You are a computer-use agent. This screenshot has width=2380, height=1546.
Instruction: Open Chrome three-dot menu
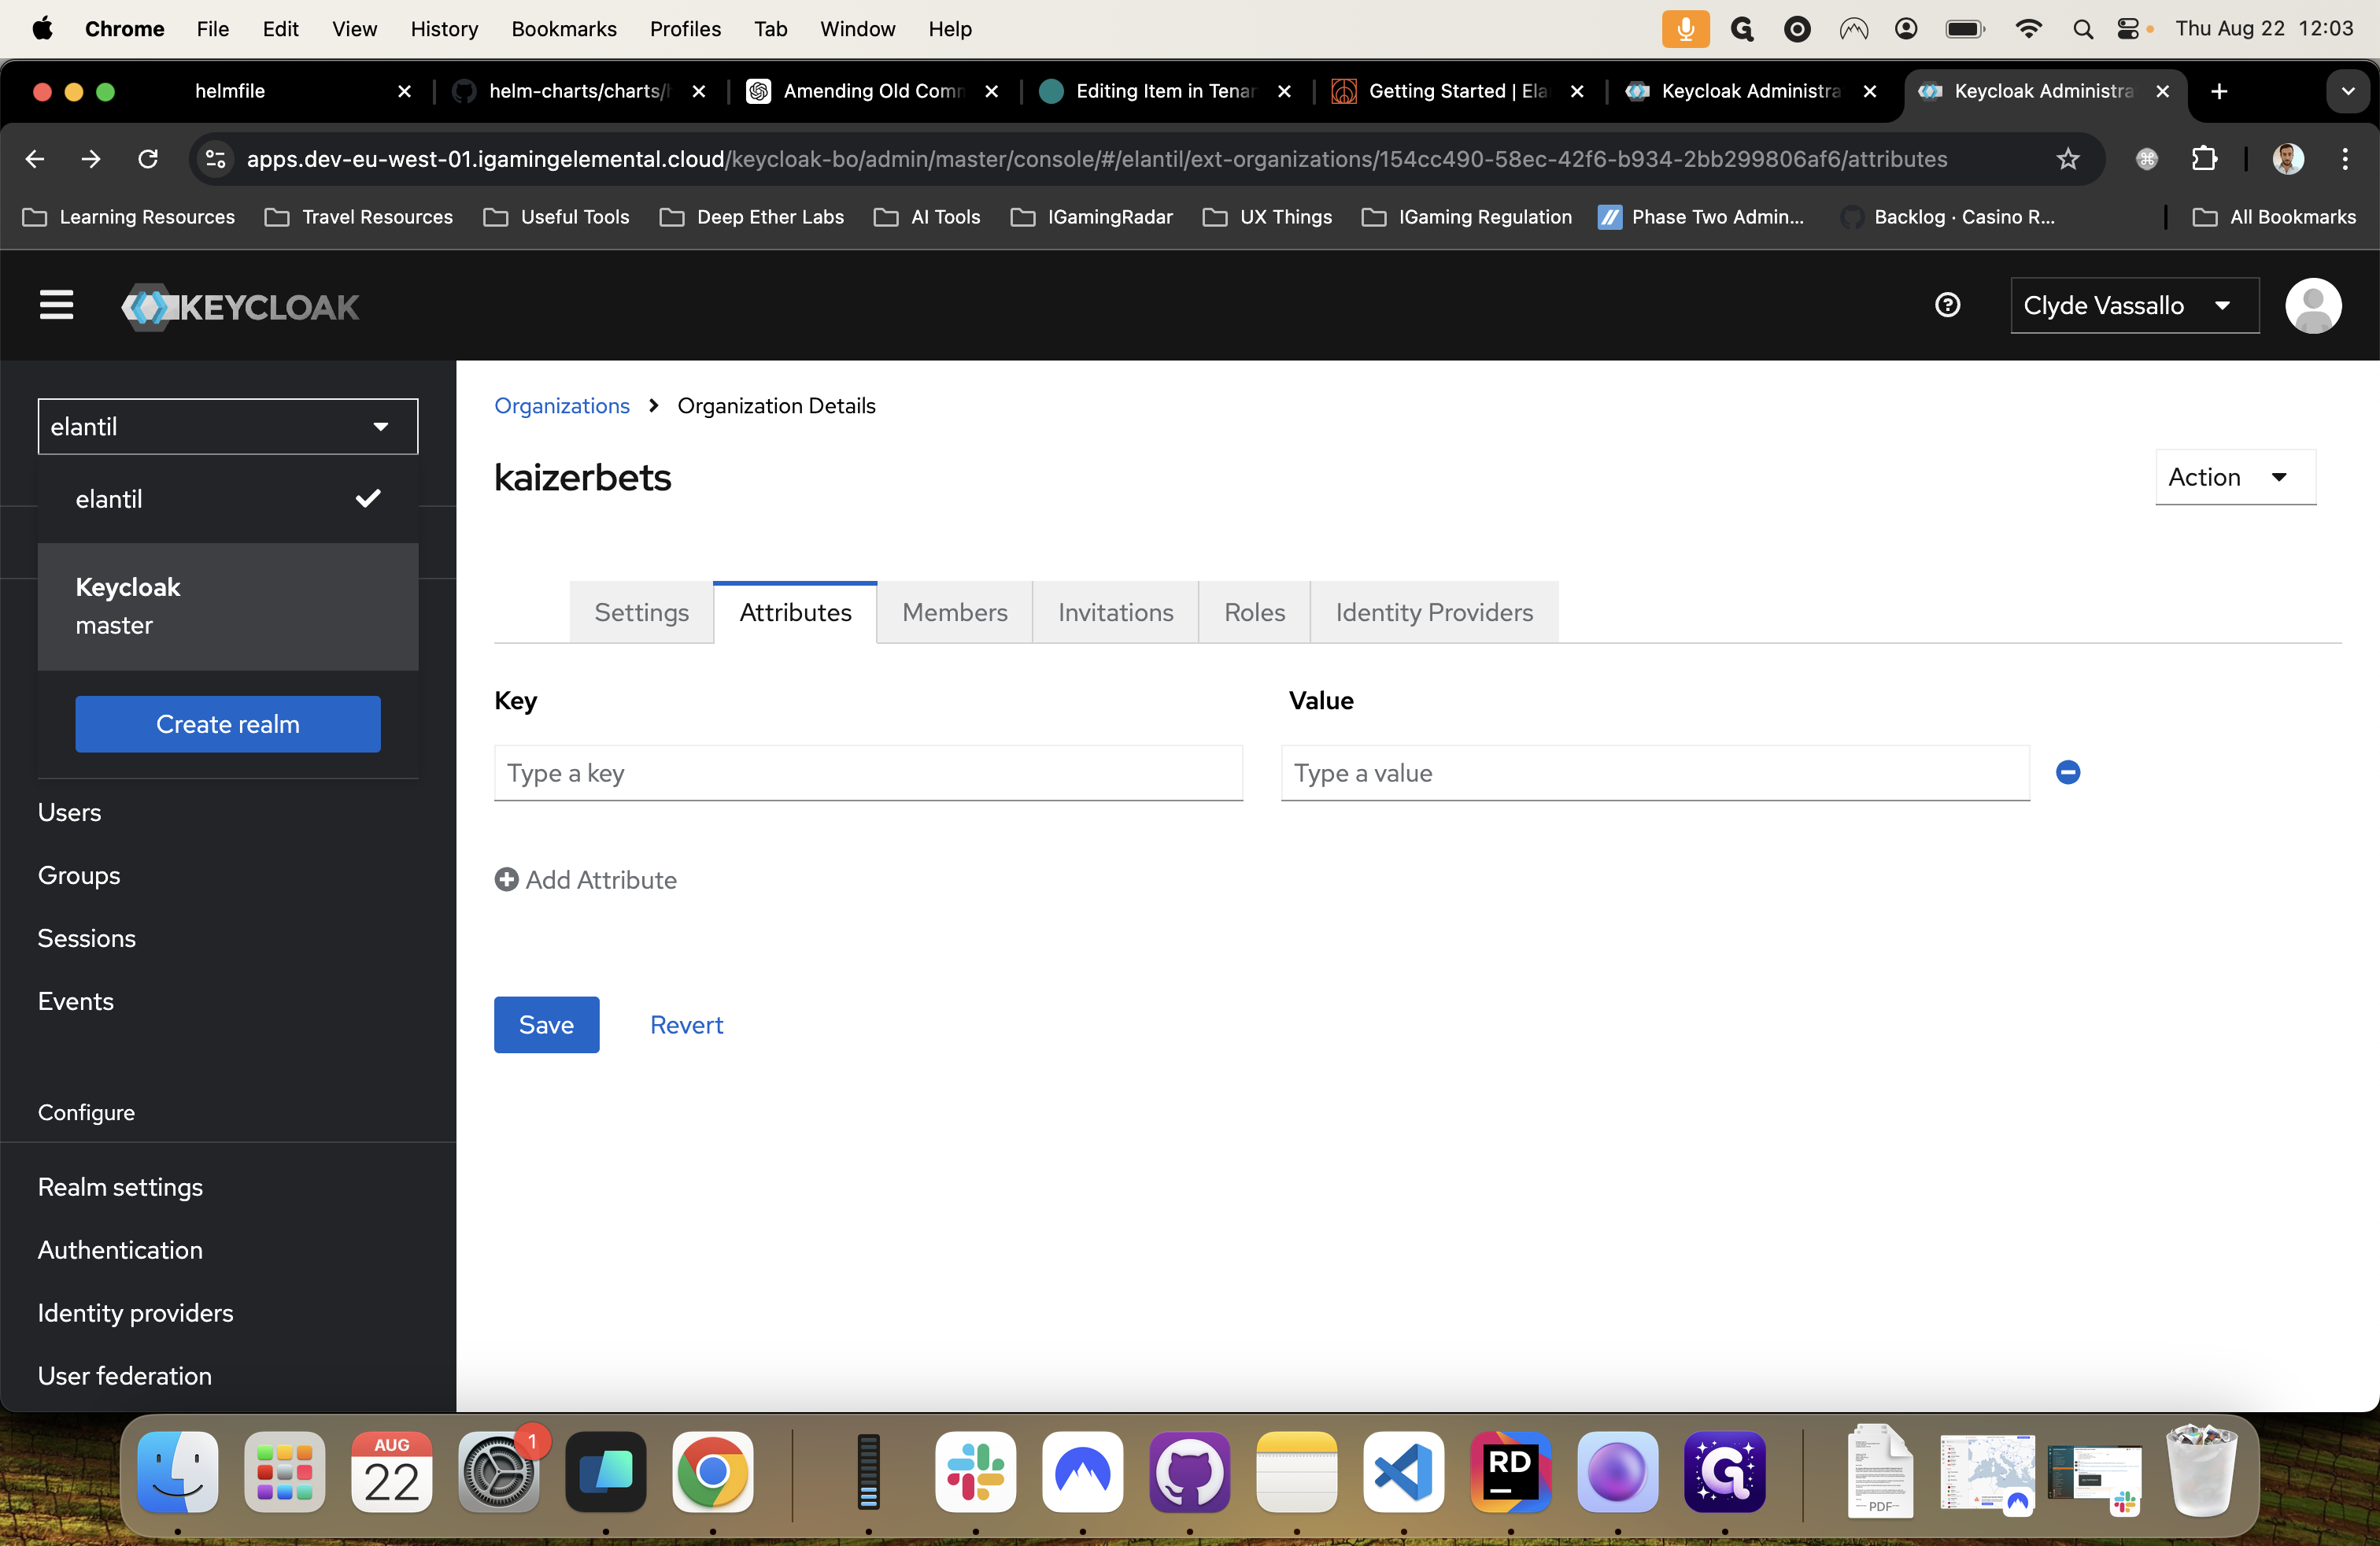[2344, 159]
